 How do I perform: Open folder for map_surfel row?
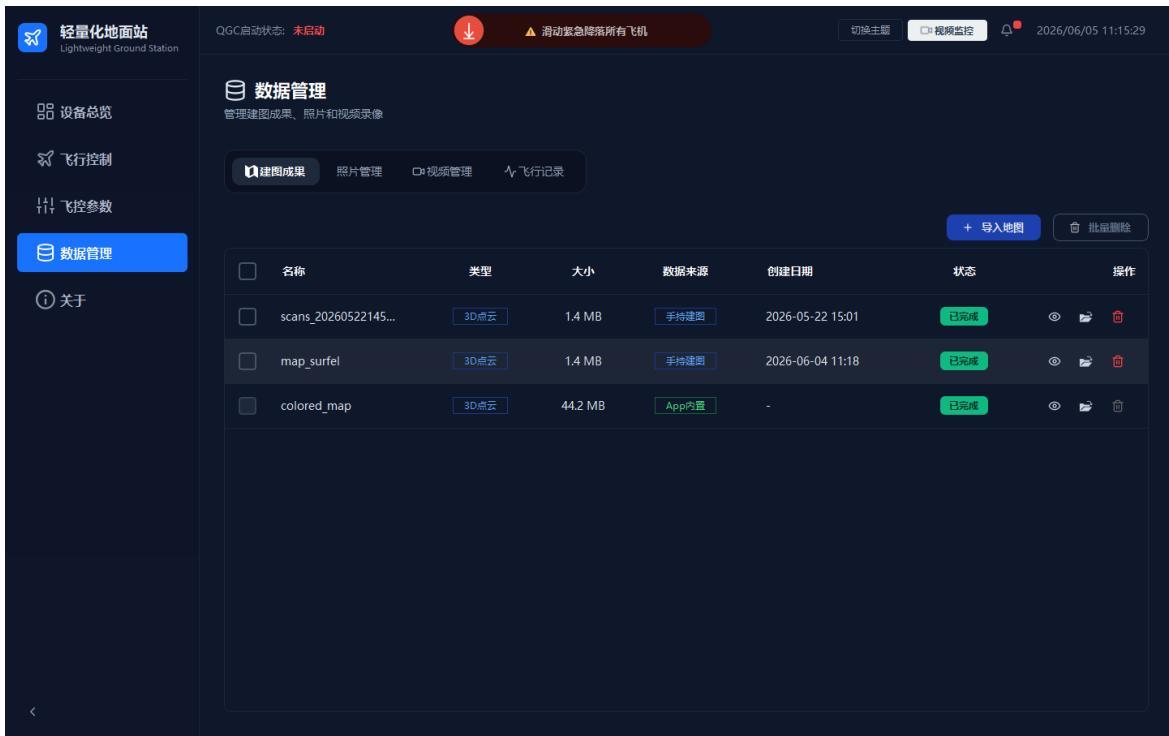[x=1086, y=362]
